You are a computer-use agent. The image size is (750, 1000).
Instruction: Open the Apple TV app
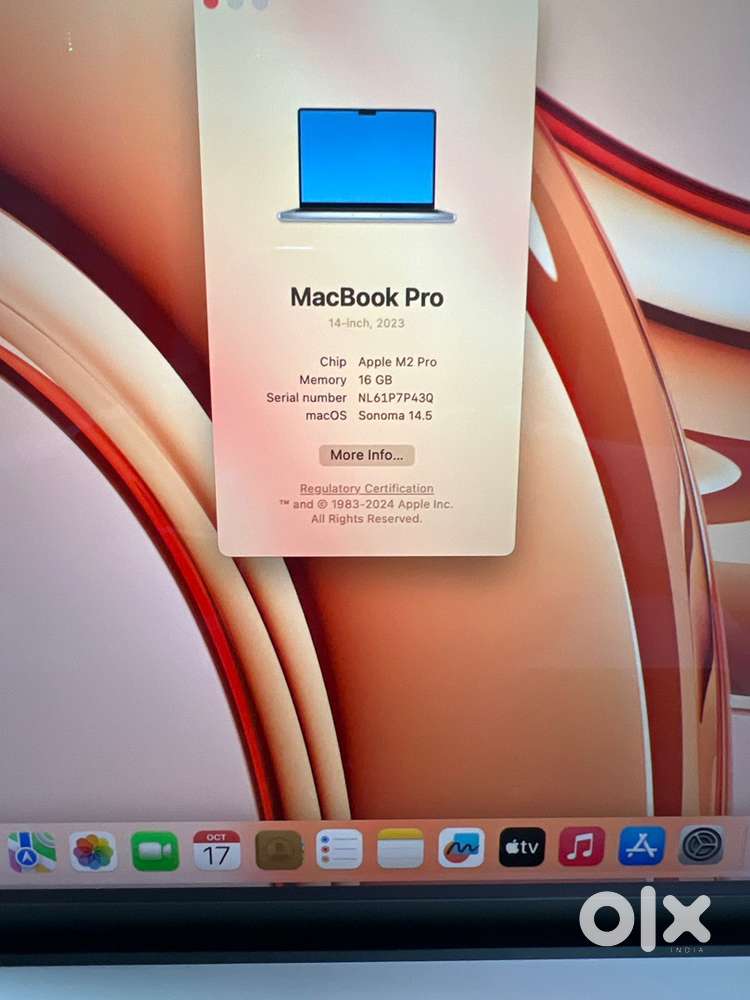pos(522,847)
